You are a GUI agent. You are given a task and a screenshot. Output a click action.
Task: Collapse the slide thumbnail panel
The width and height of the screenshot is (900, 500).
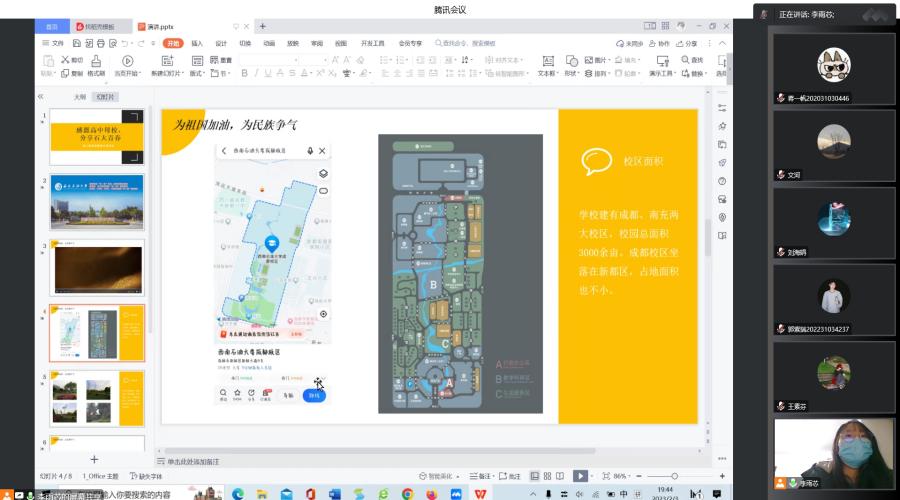(x=41, y=97)
